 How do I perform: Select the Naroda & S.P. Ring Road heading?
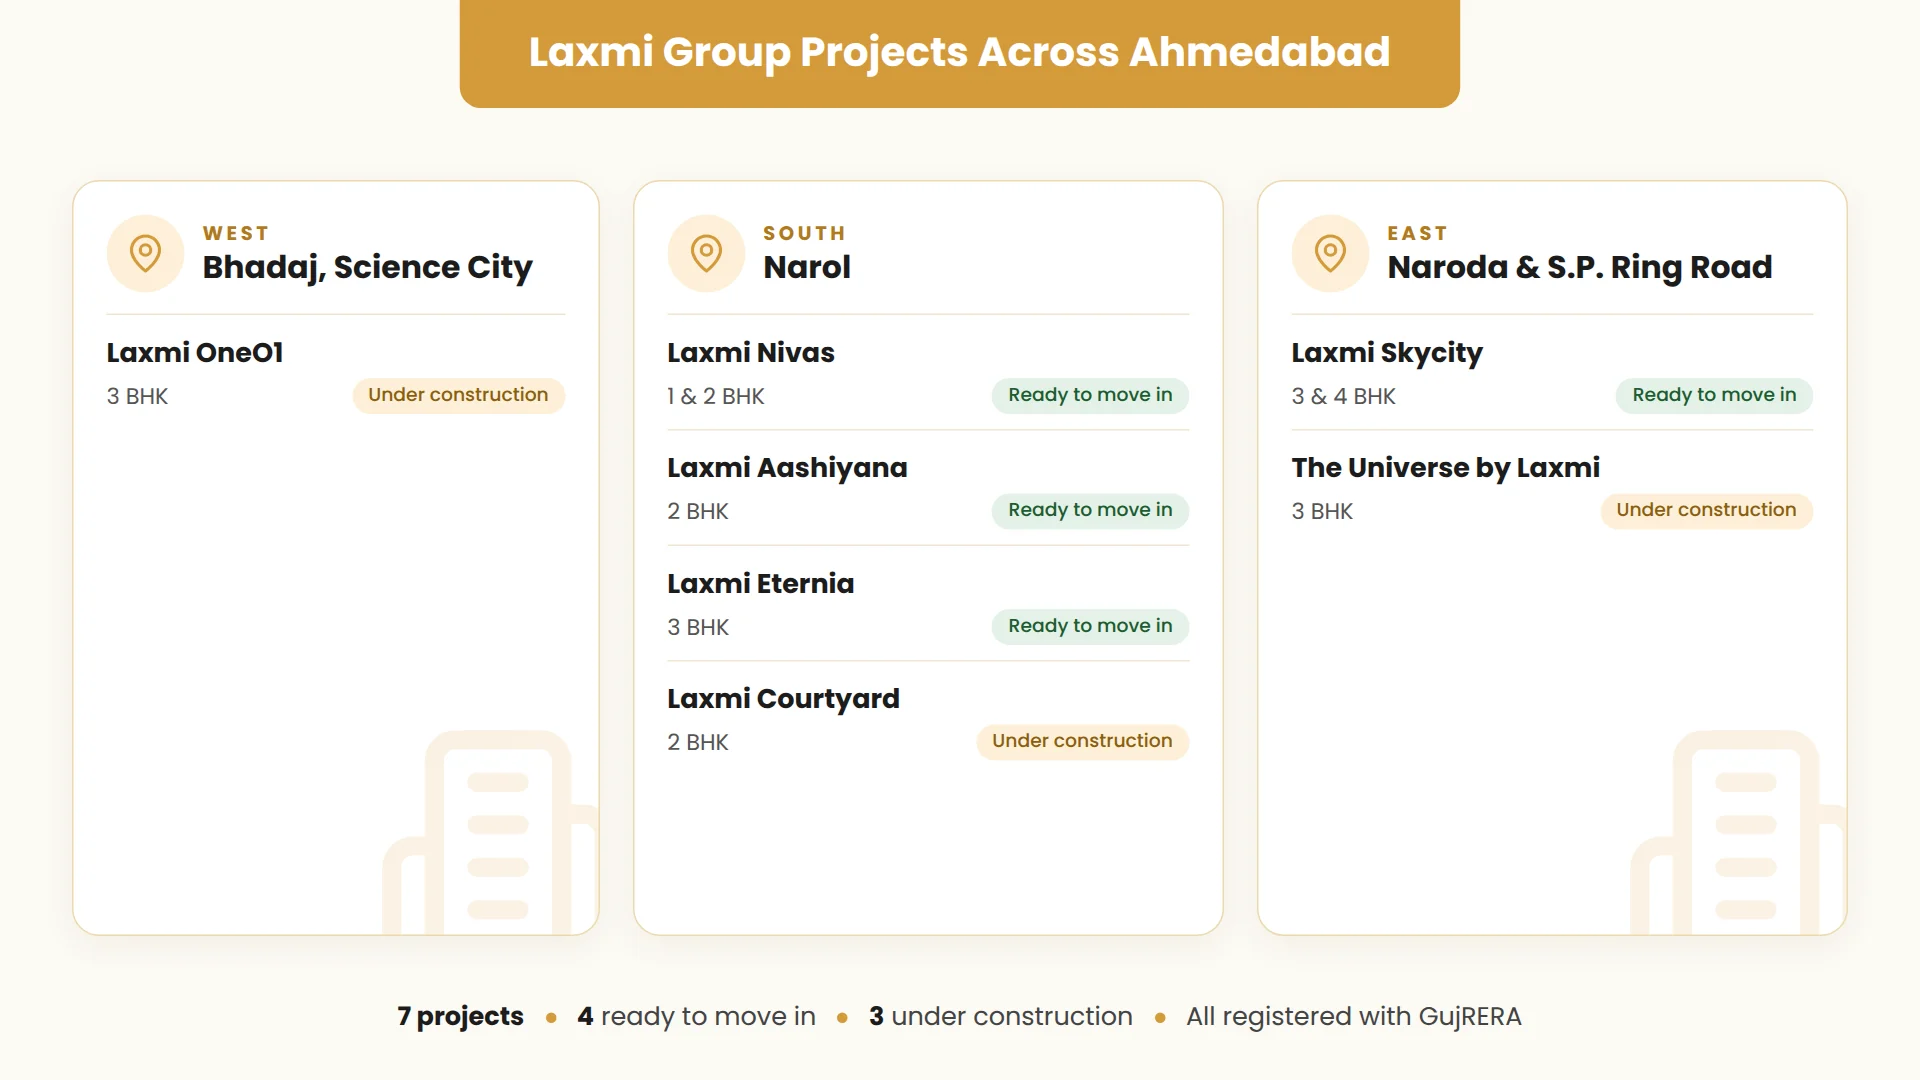click(x=1579, y=267)
